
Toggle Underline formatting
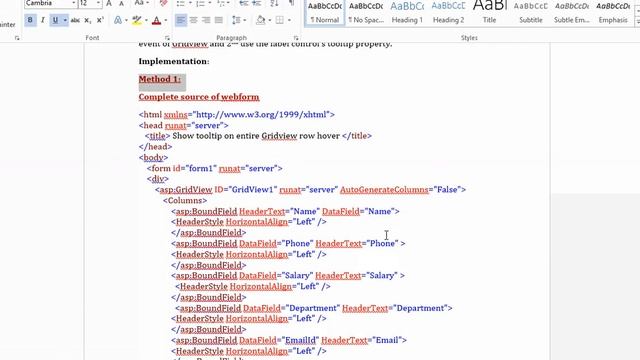(55, 20)
